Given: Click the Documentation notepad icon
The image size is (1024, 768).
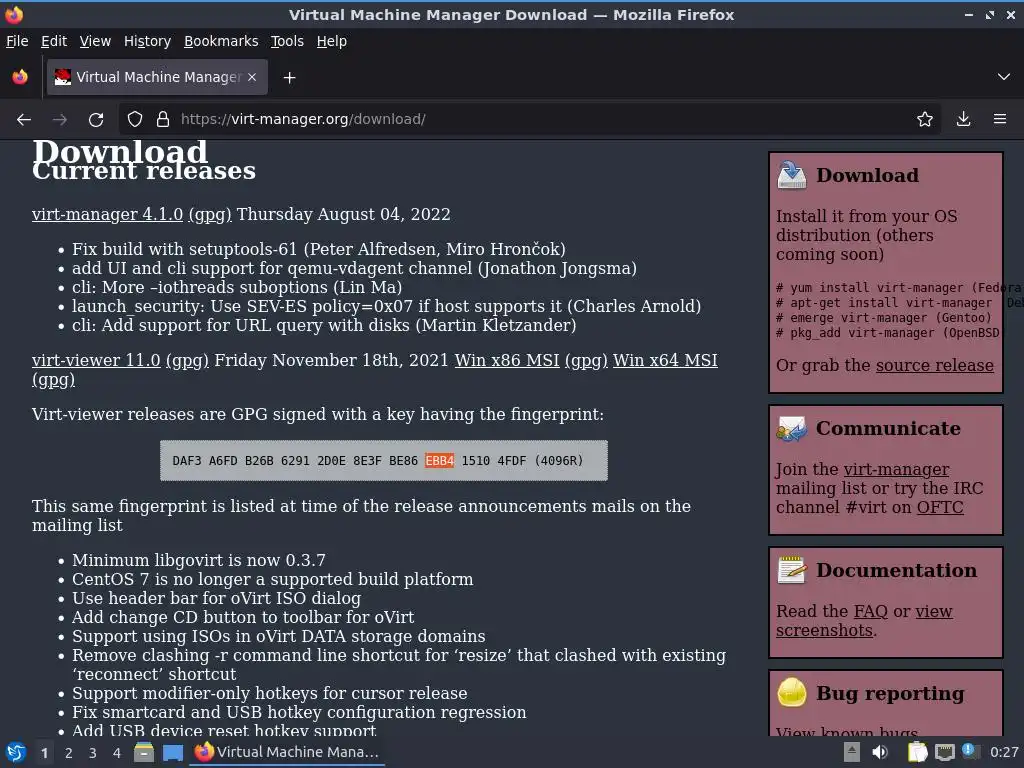Looking at the screenshot, I should tap(792, 570).
